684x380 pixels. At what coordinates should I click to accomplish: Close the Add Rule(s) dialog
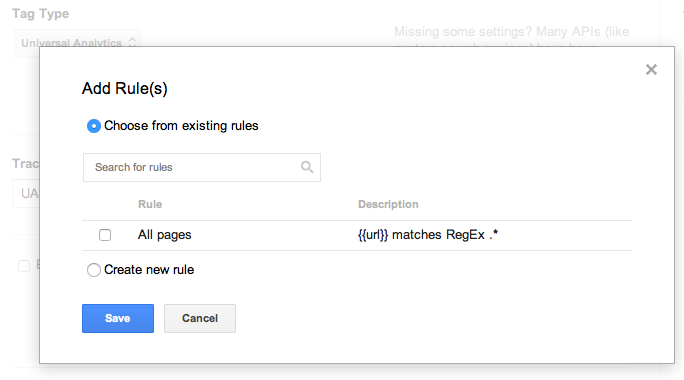pyautogui.click(x=651, y=69)
